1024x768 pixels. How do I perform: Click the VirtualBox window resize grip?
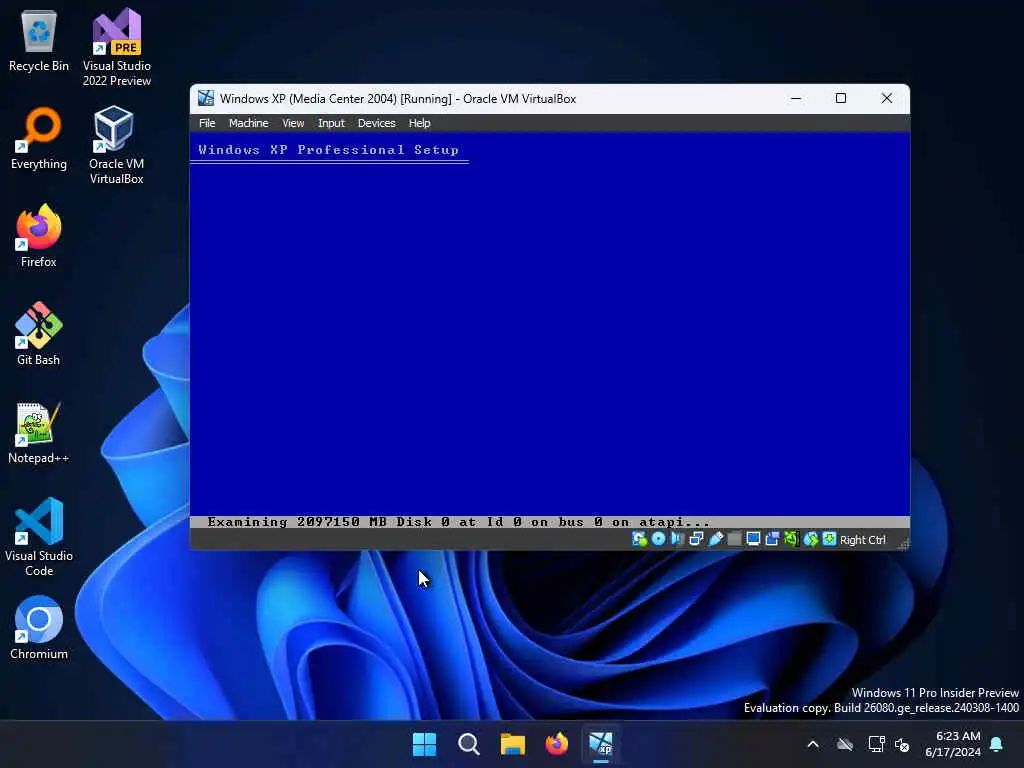(x=903, y=543)
